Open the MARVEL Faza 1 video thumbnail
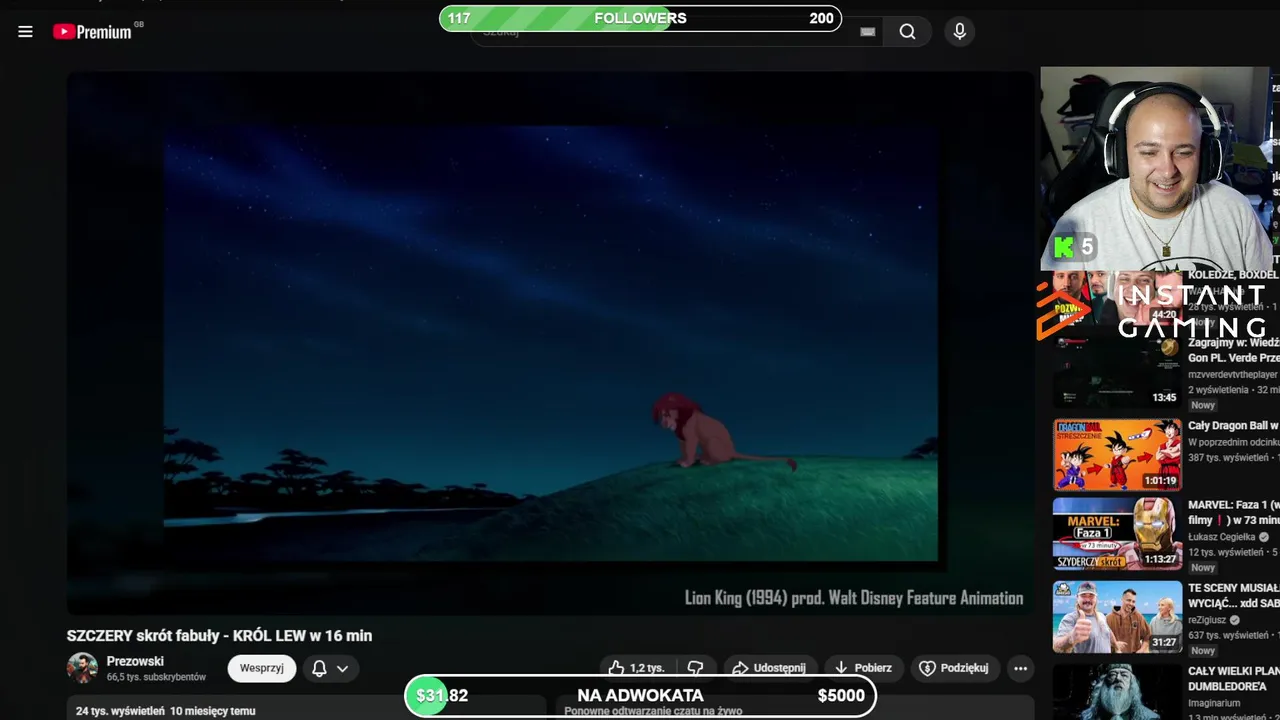 (1117, 534)
